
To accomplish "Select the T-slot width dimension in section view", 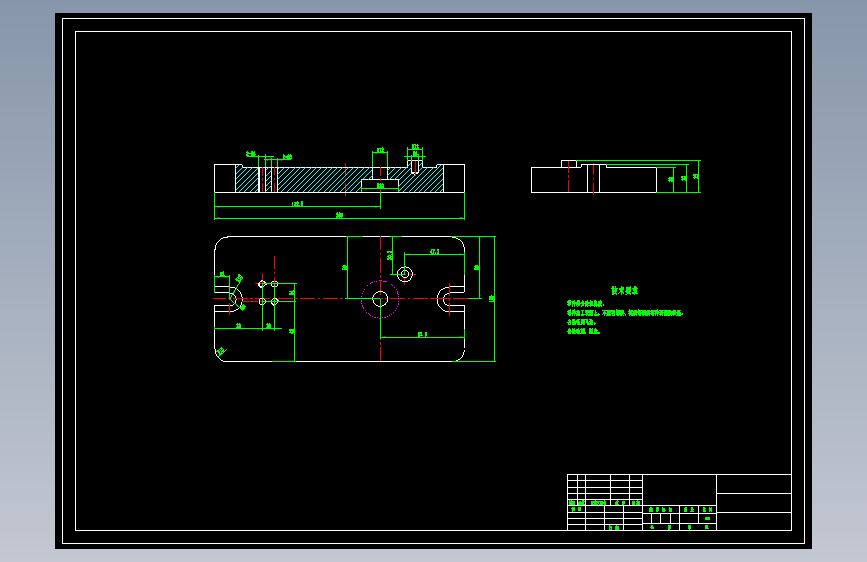I will tap(380, 186).
